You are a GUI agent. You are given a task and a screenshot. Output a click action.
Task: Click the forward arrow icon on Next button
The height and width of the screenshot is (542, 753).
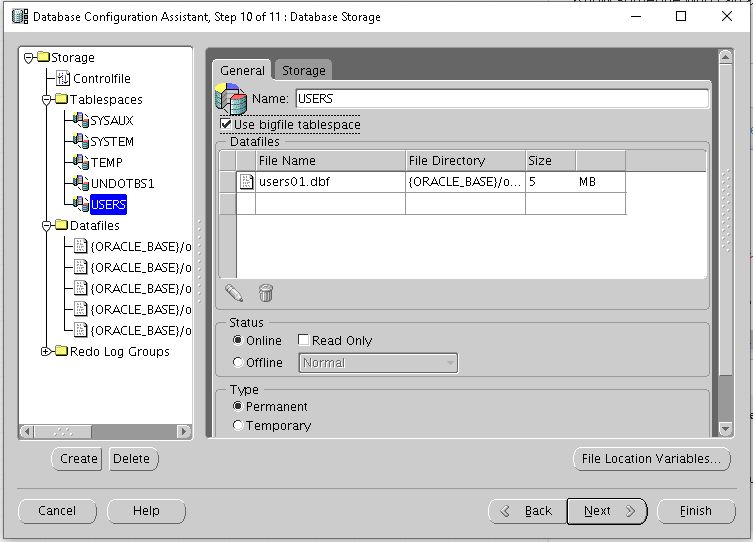click(x=631, y=511)
